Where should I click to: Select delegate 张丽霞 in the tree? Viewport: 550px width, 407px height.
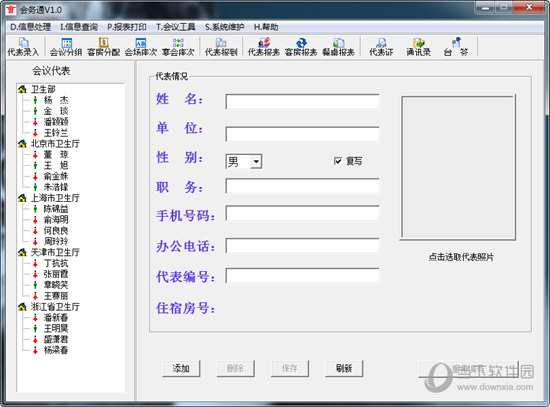coord(56,274)
